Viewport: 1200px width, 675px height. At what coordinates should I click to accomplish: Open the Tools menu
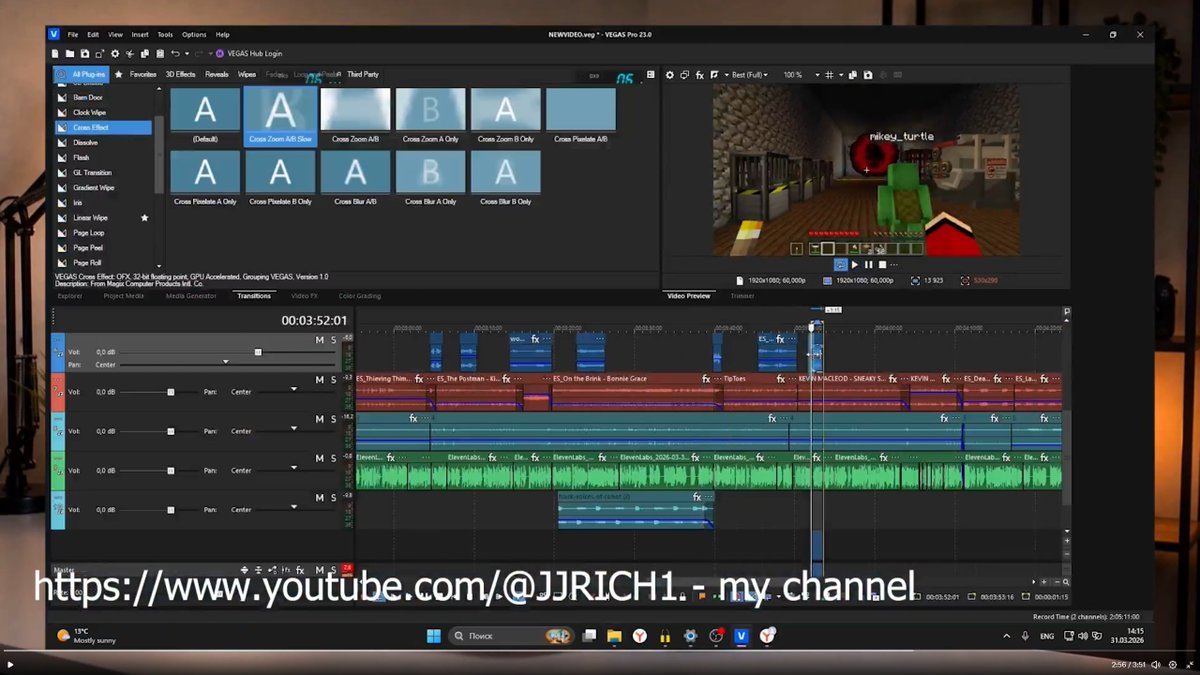165,34
